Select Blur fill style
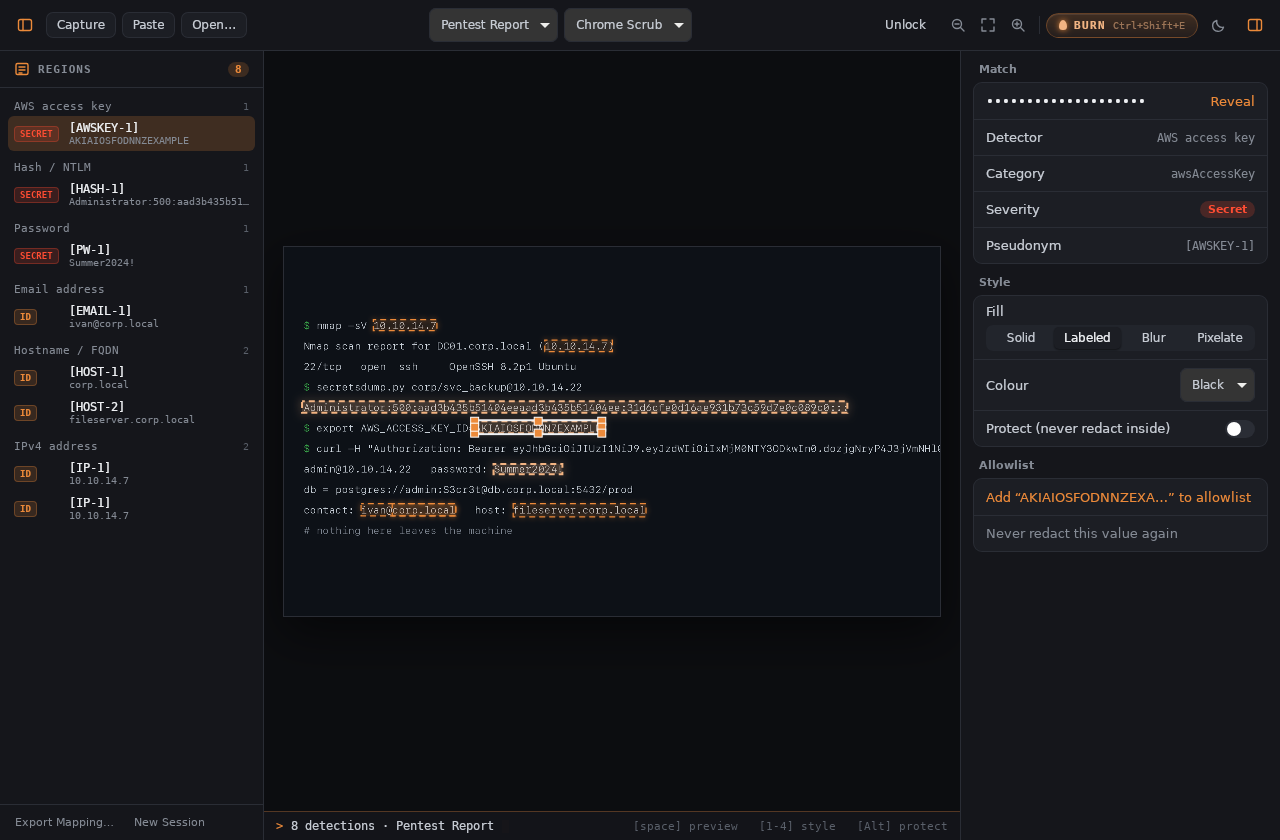The image size is (1280, 840). (x=1153, y=338)
